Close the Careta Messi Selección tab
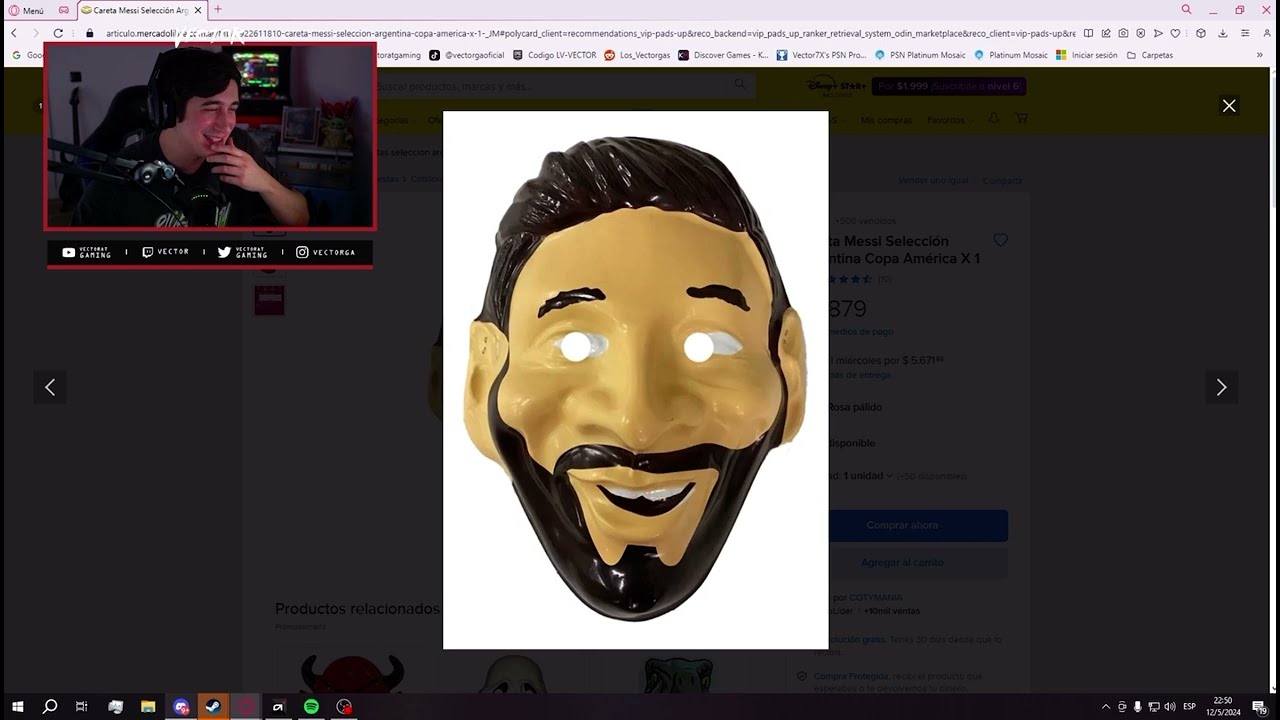Screen dimensions: 1280x720 pyautogui.click(x=198, y=10)
